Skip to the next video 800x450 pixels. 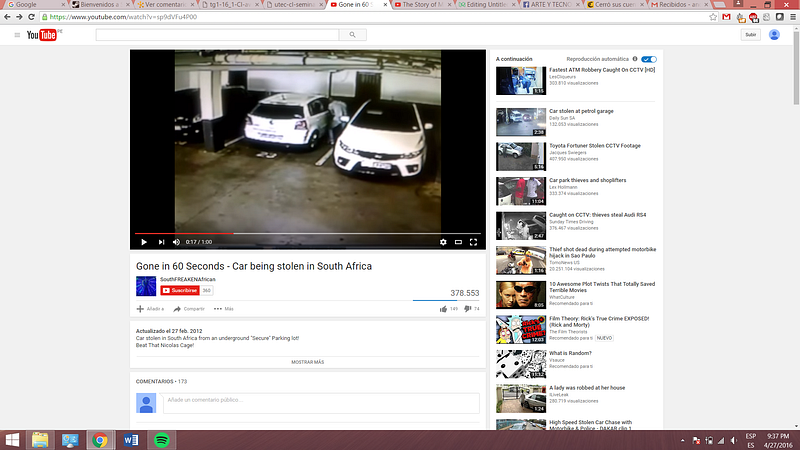[x=161, y=242]
